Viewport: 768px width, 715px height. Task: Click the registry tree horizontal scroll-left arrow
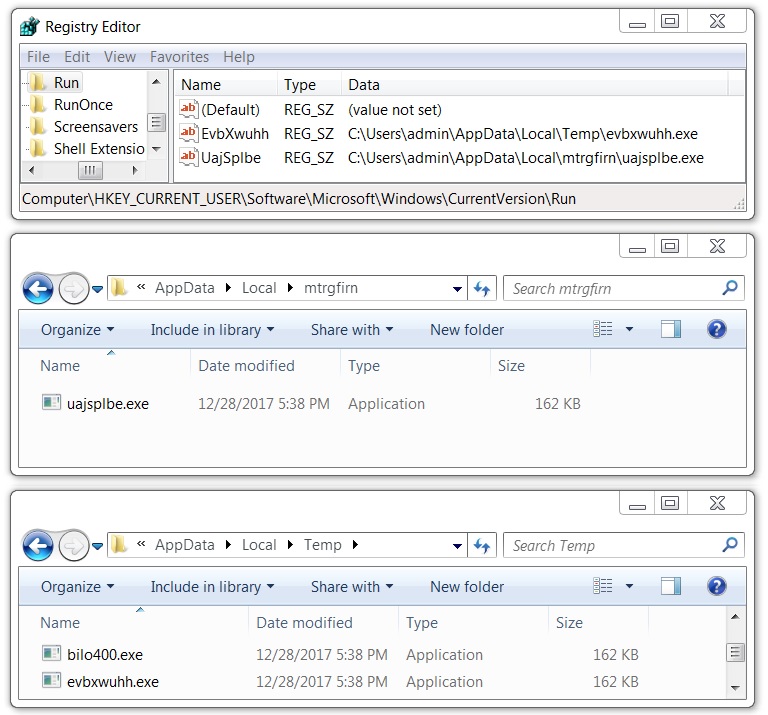31,170
